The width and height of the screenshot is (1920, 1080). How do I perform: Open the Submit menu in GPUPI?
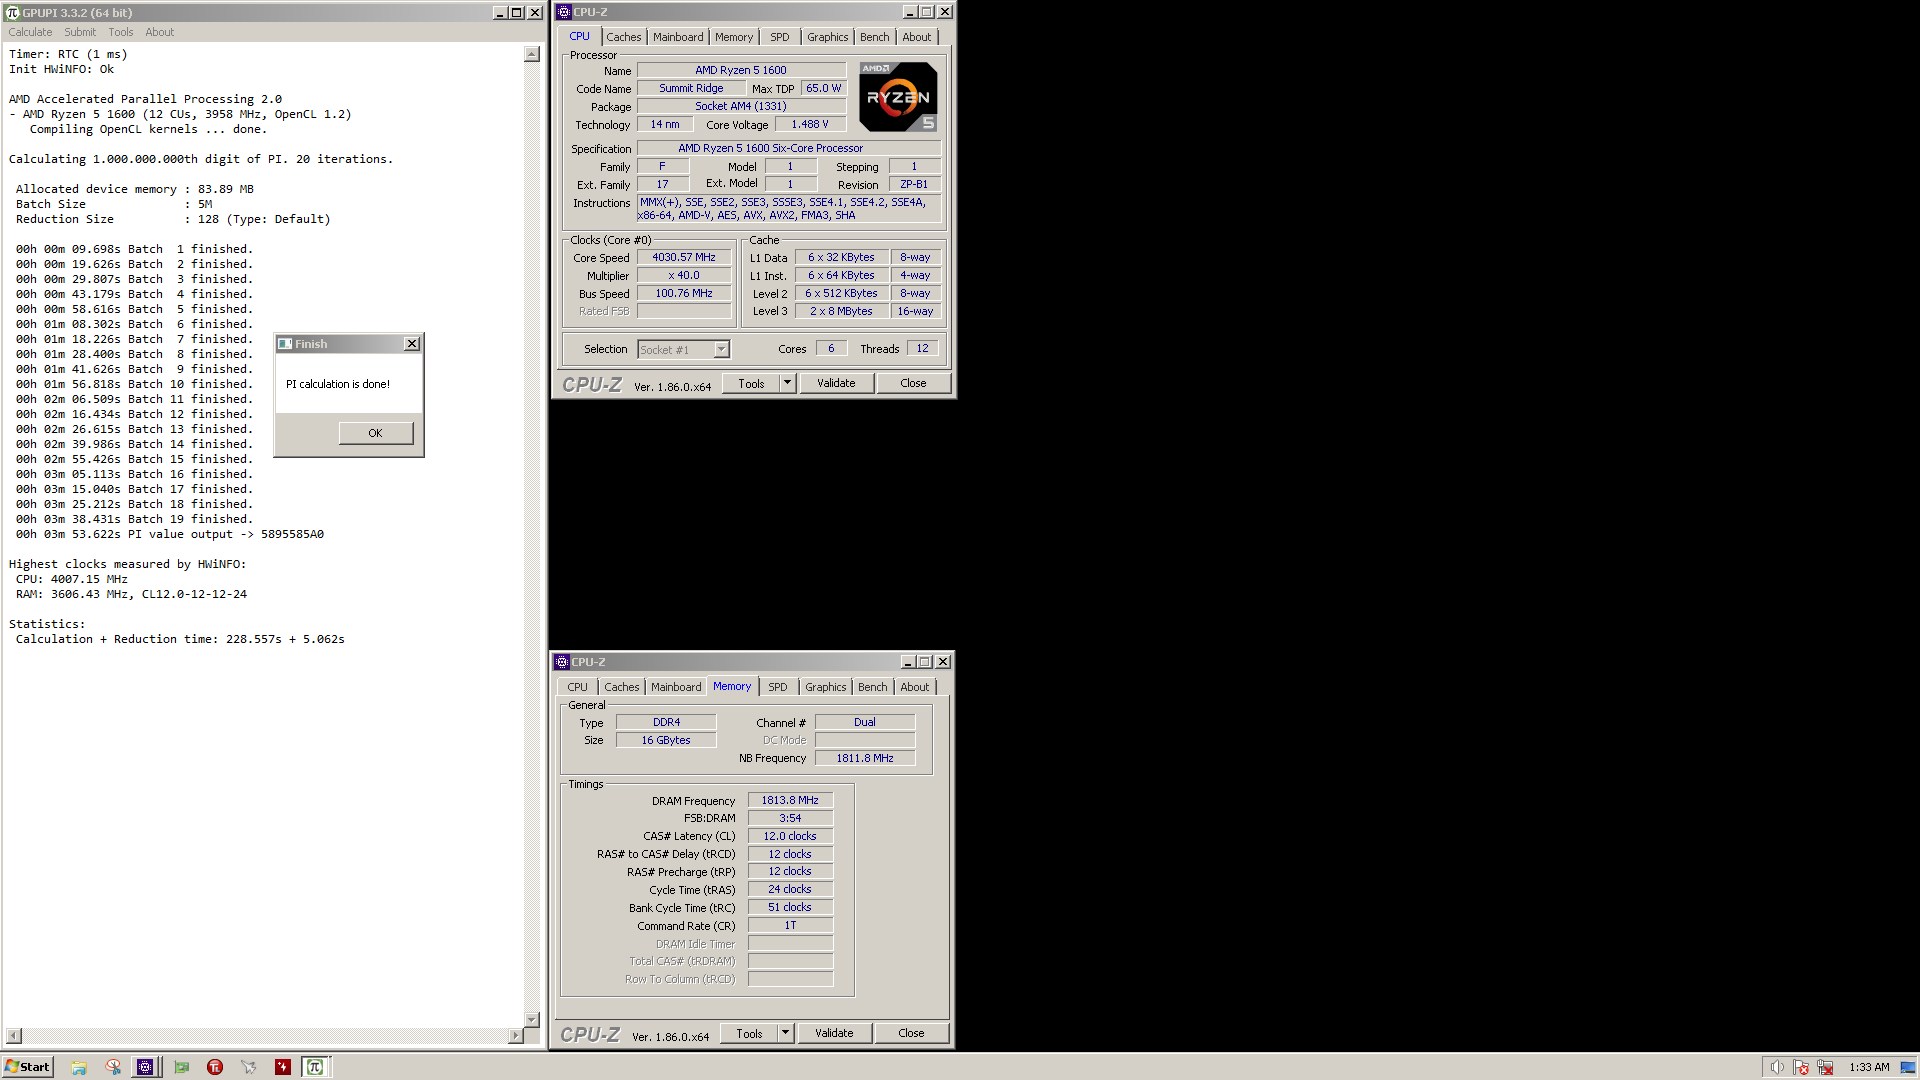80,32
